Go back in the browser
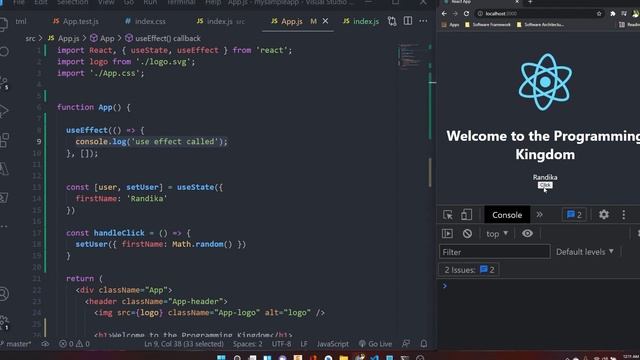Viewport: 640px width, 360px height. [444, 13]
